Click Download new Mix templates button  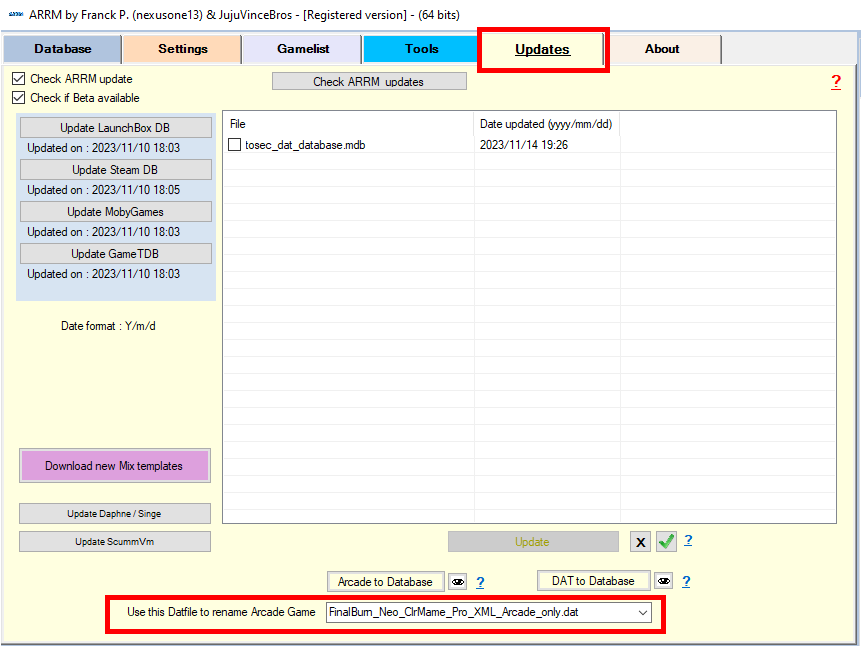coord(114,466)
